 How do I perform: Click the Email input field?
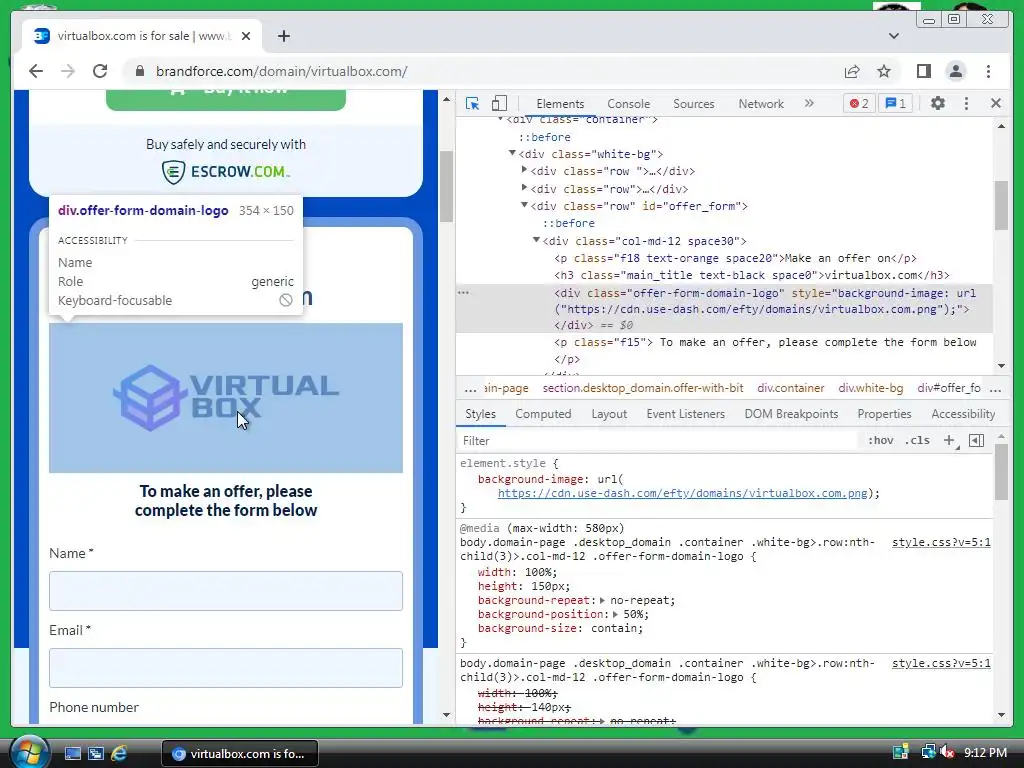(x=226, y=668)
